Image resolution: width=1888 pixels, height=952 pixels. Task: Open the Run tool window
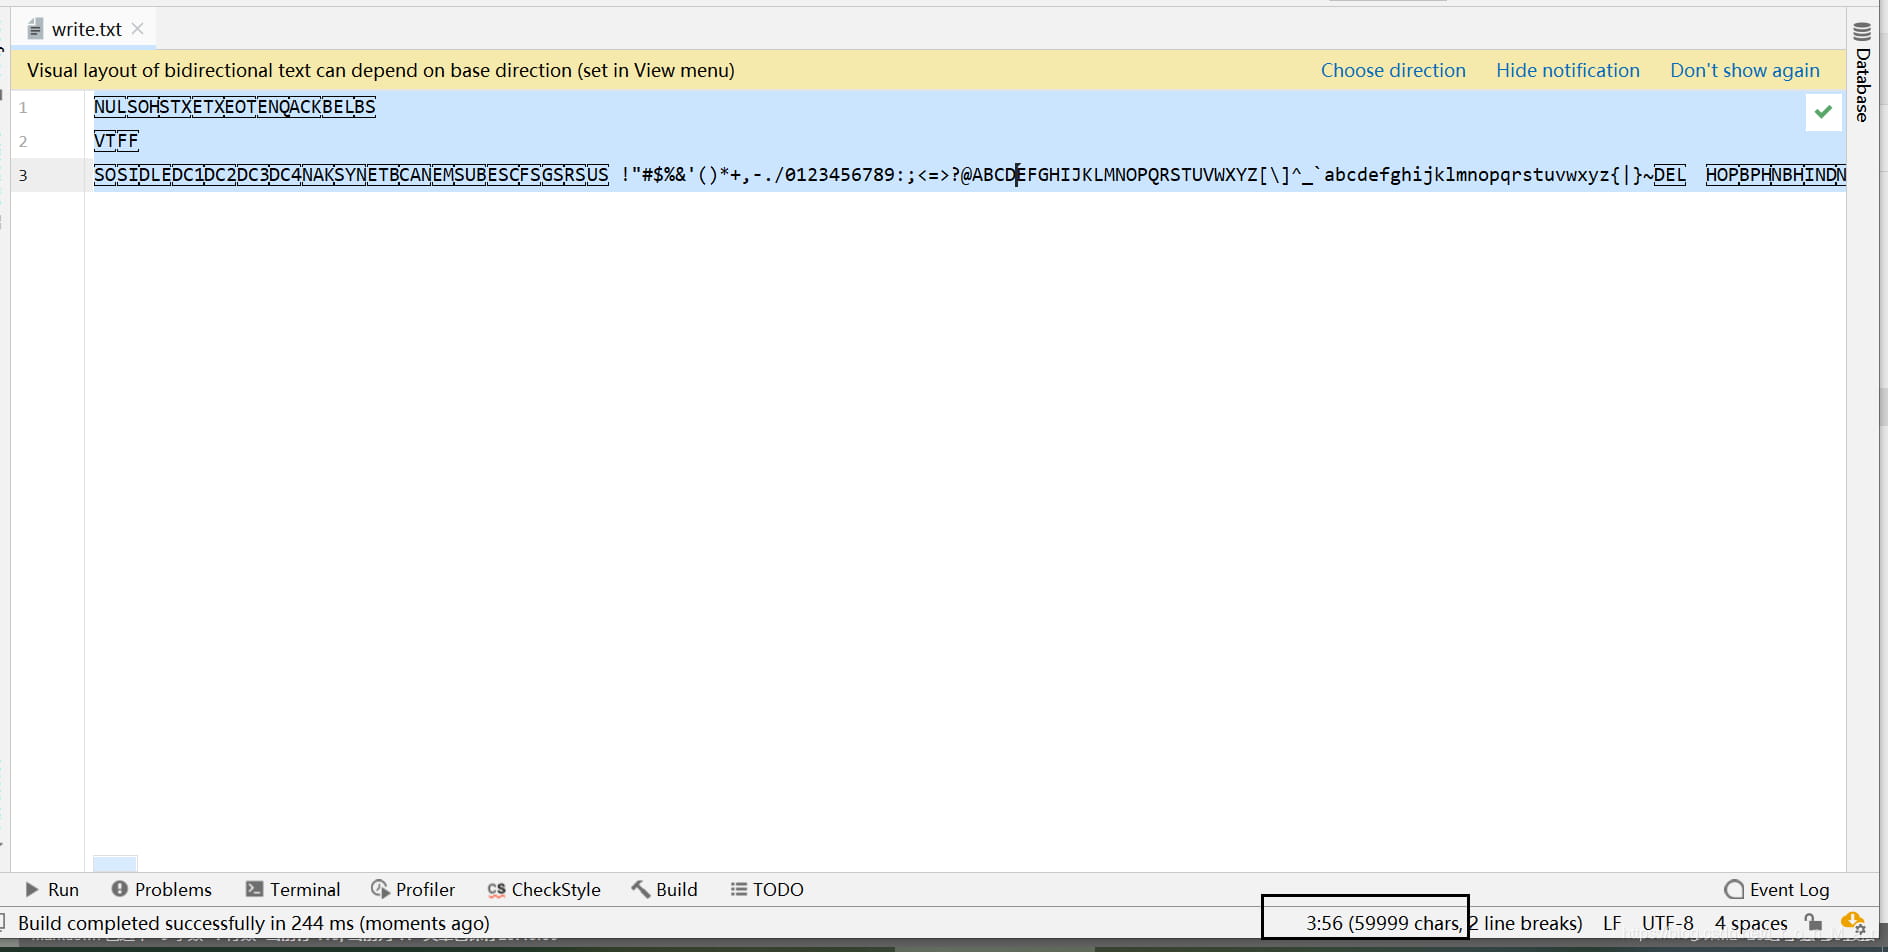[x=52, y=889]
